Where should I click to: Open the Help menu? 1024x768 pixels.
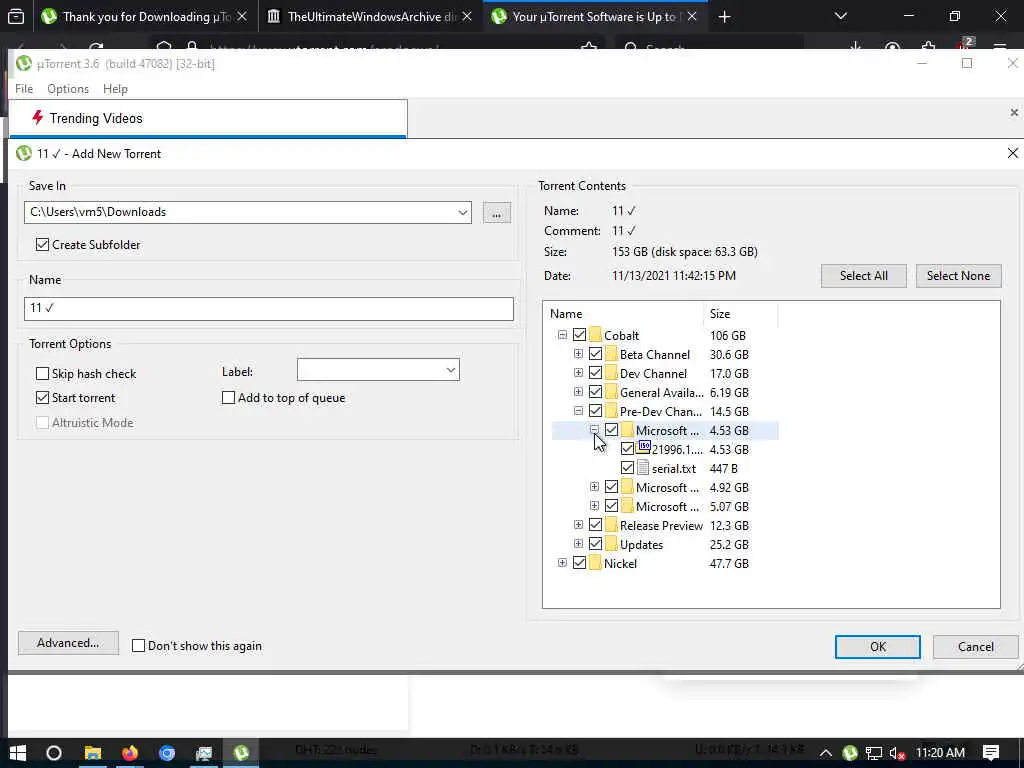click(x=116, y=89)
